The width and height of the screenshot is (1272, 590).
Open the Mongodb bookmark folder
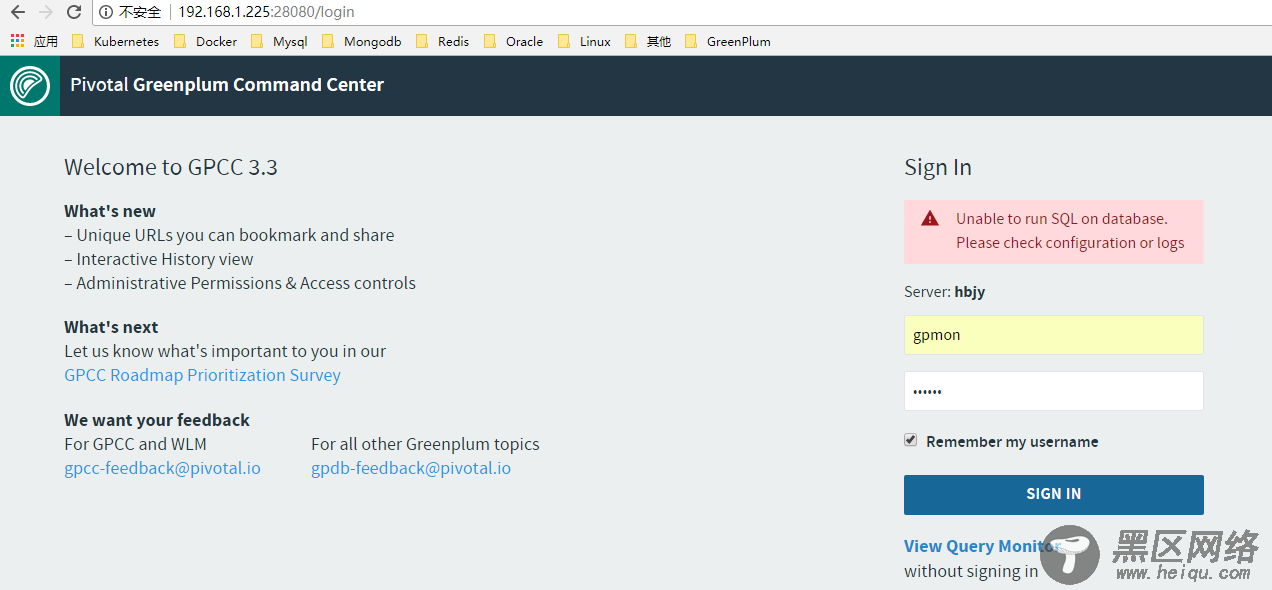click(x=361, y=41)
